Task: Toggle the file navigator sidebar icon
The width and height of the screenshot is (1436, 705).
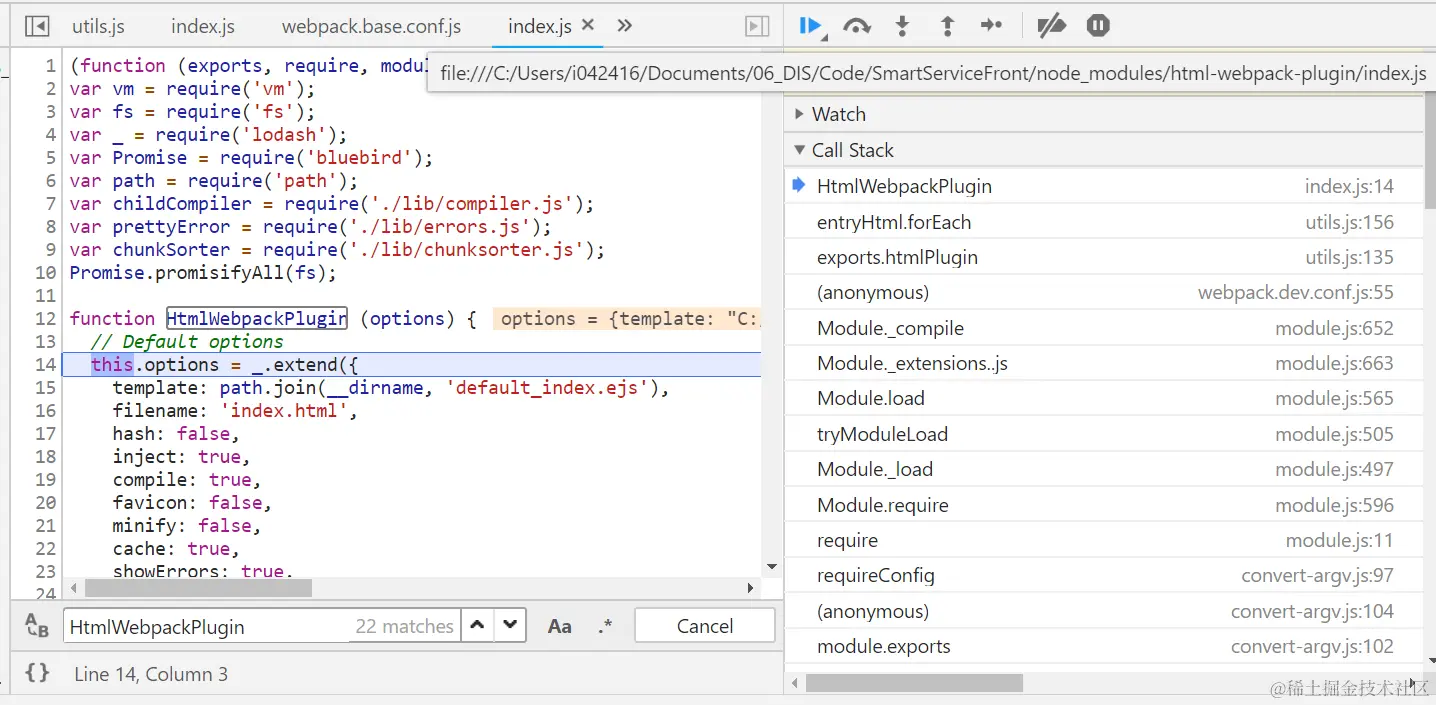Action: [37, 27]
